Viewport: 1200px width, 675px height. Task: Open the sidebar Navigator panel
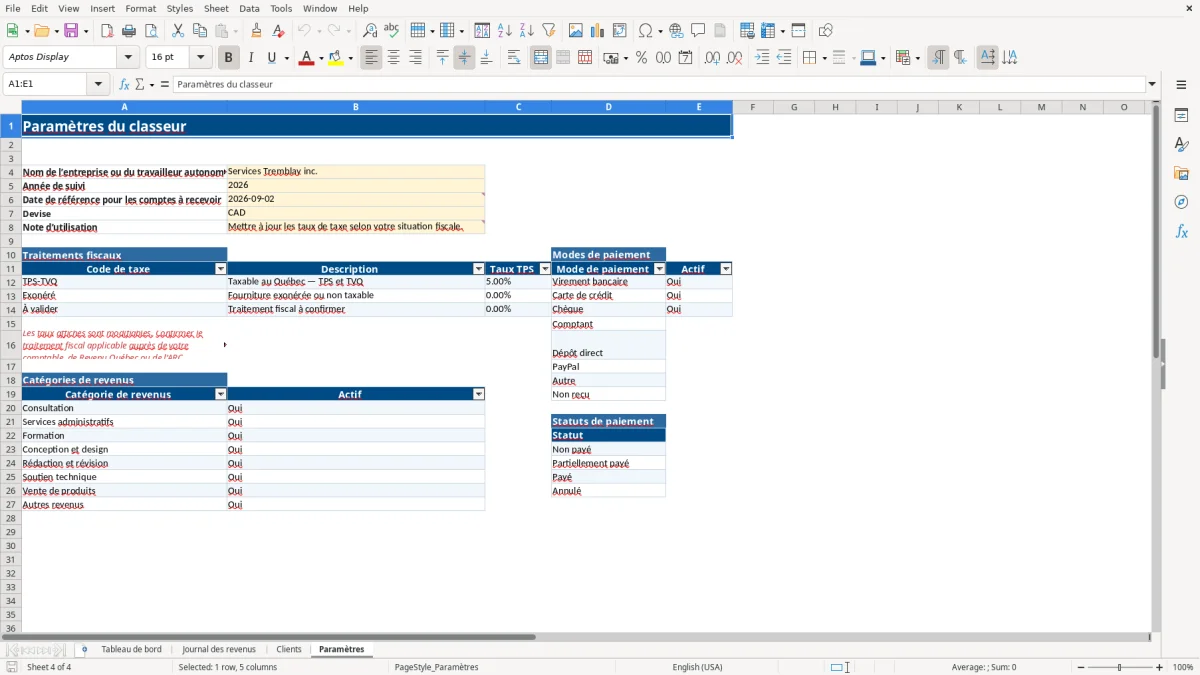[x=1181, y=202]
